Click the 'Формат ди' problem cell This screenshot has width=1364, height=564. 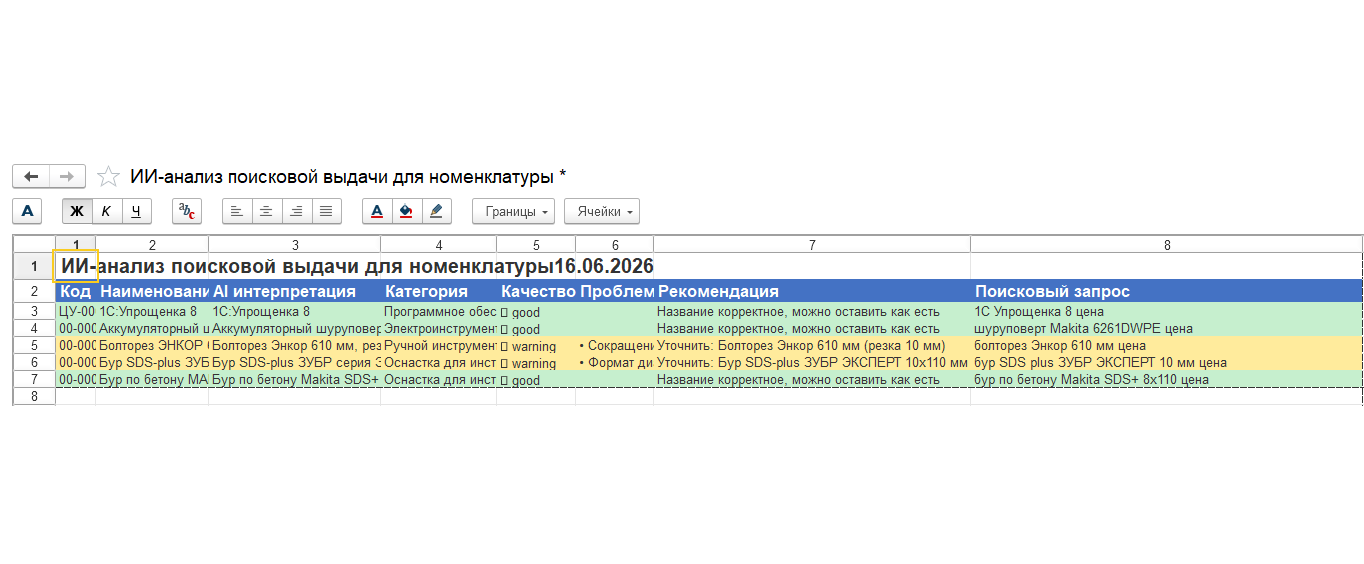(x=615, y=362)
